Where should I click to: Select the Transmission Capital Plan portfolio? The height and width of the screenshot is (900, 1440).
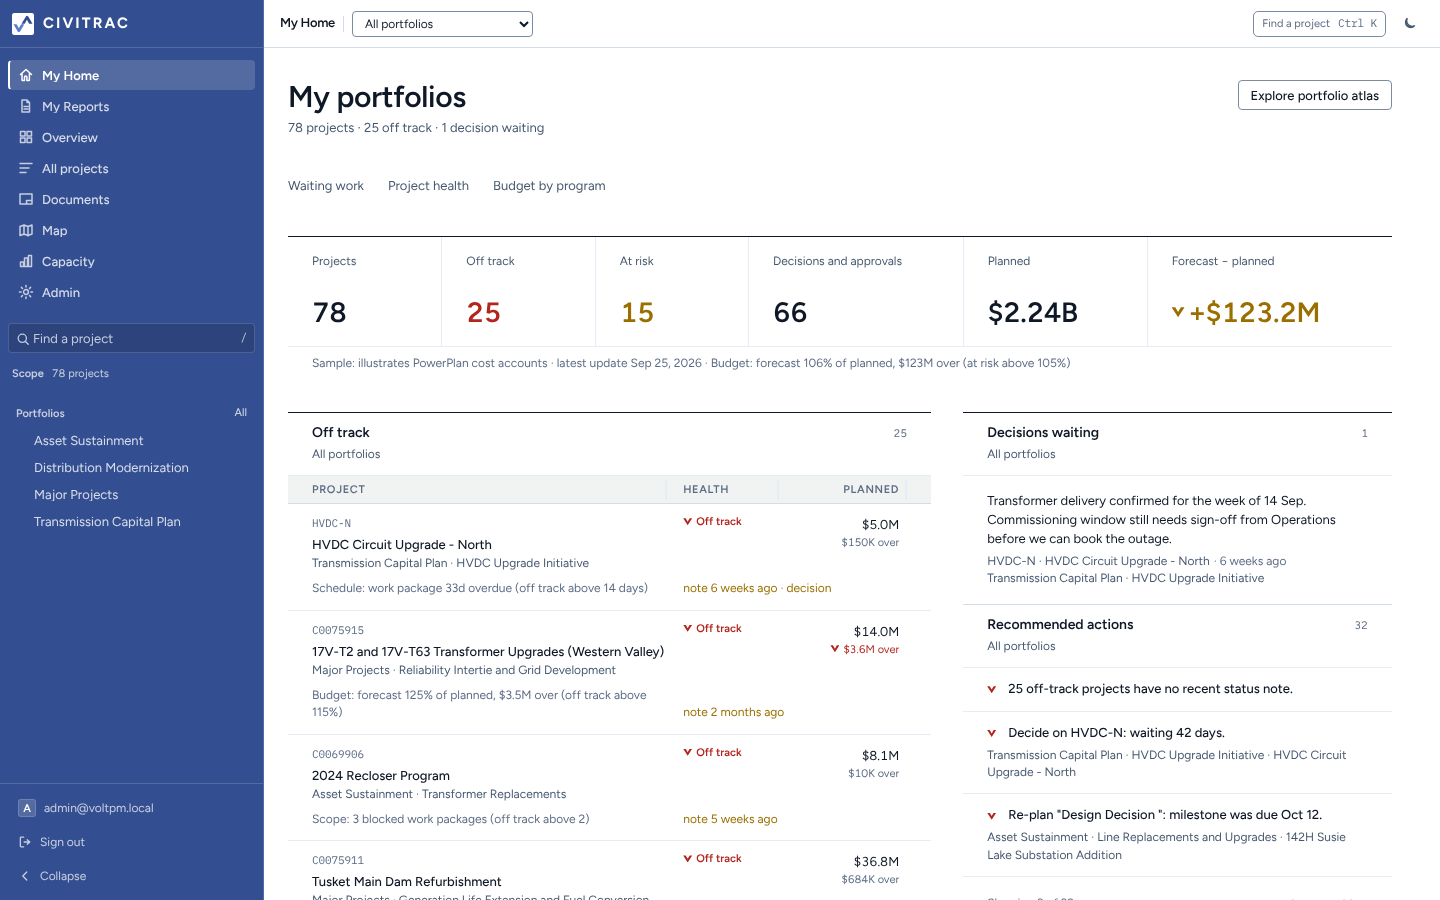pos(107,522)
